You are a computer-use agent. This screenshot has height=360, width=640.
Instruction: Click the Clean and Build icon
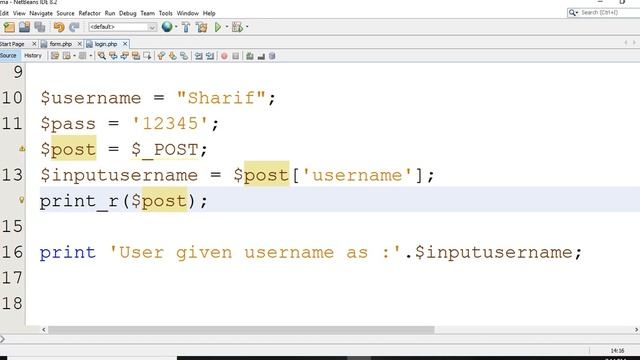point(201,27)
